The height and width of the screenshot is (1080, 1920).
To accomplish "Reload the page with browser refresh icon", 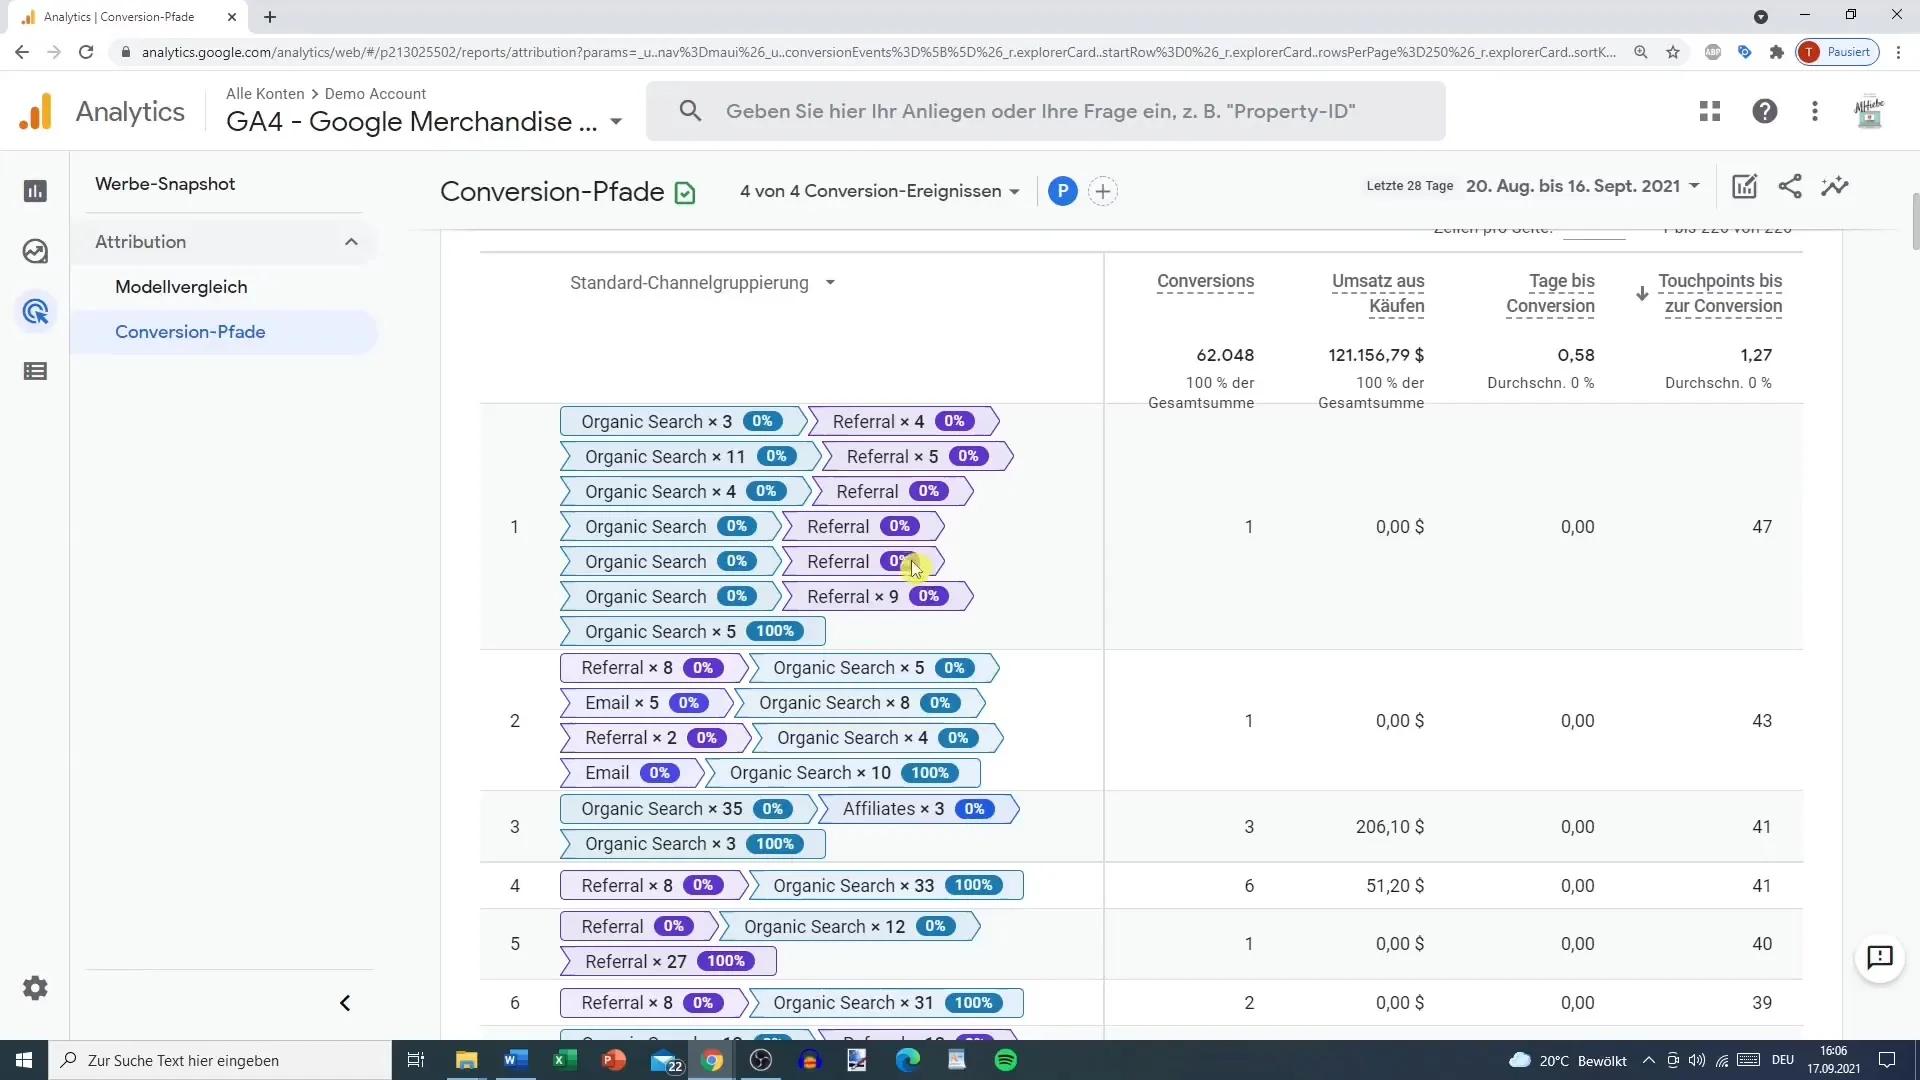I will pos(86,52).
